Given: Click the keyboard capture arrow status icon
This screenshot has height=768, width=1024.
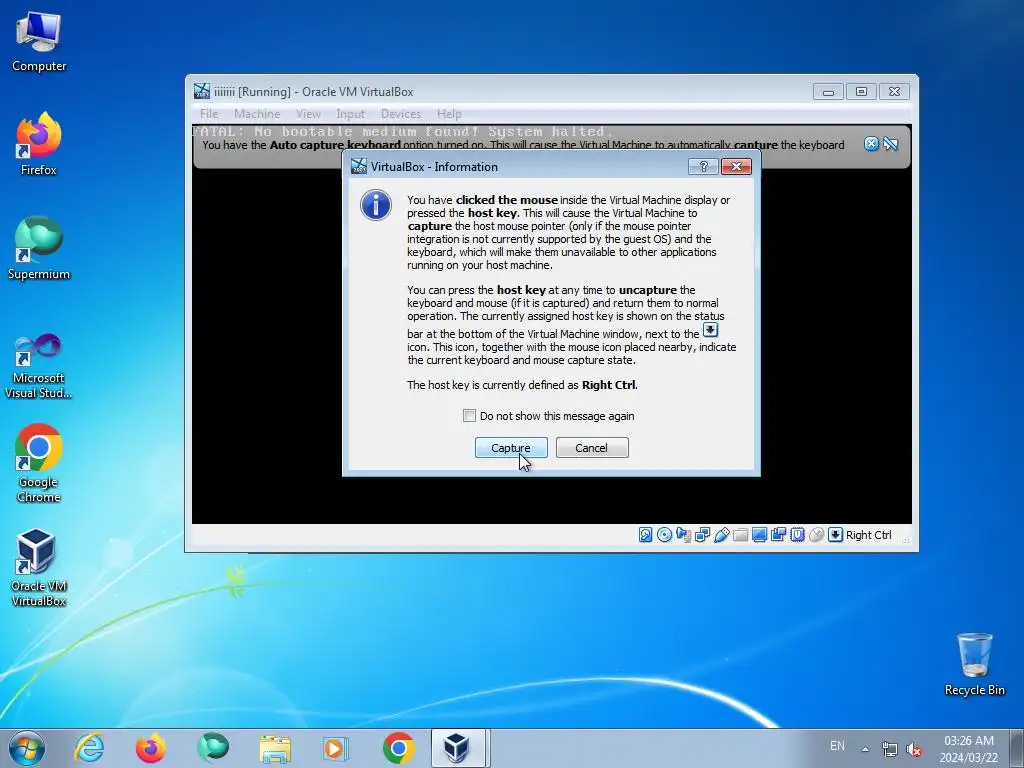Looking at the screenshot, I should pos(835,535).
